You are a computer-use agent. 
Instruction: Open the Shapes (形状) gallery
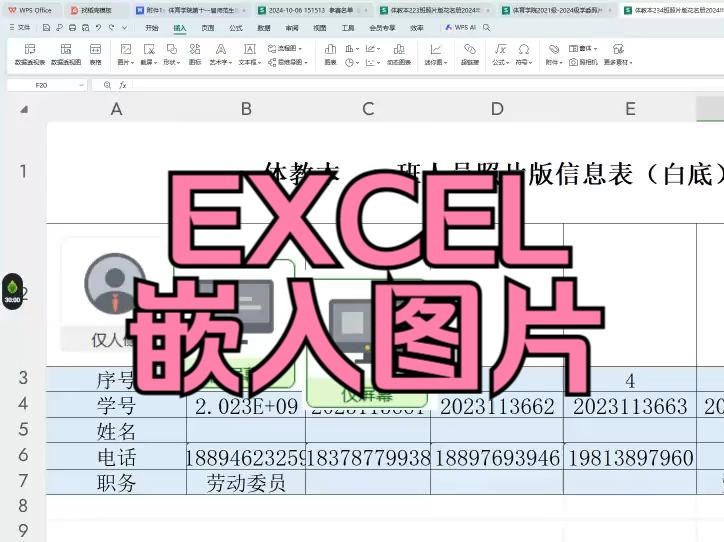coord(172,54)
